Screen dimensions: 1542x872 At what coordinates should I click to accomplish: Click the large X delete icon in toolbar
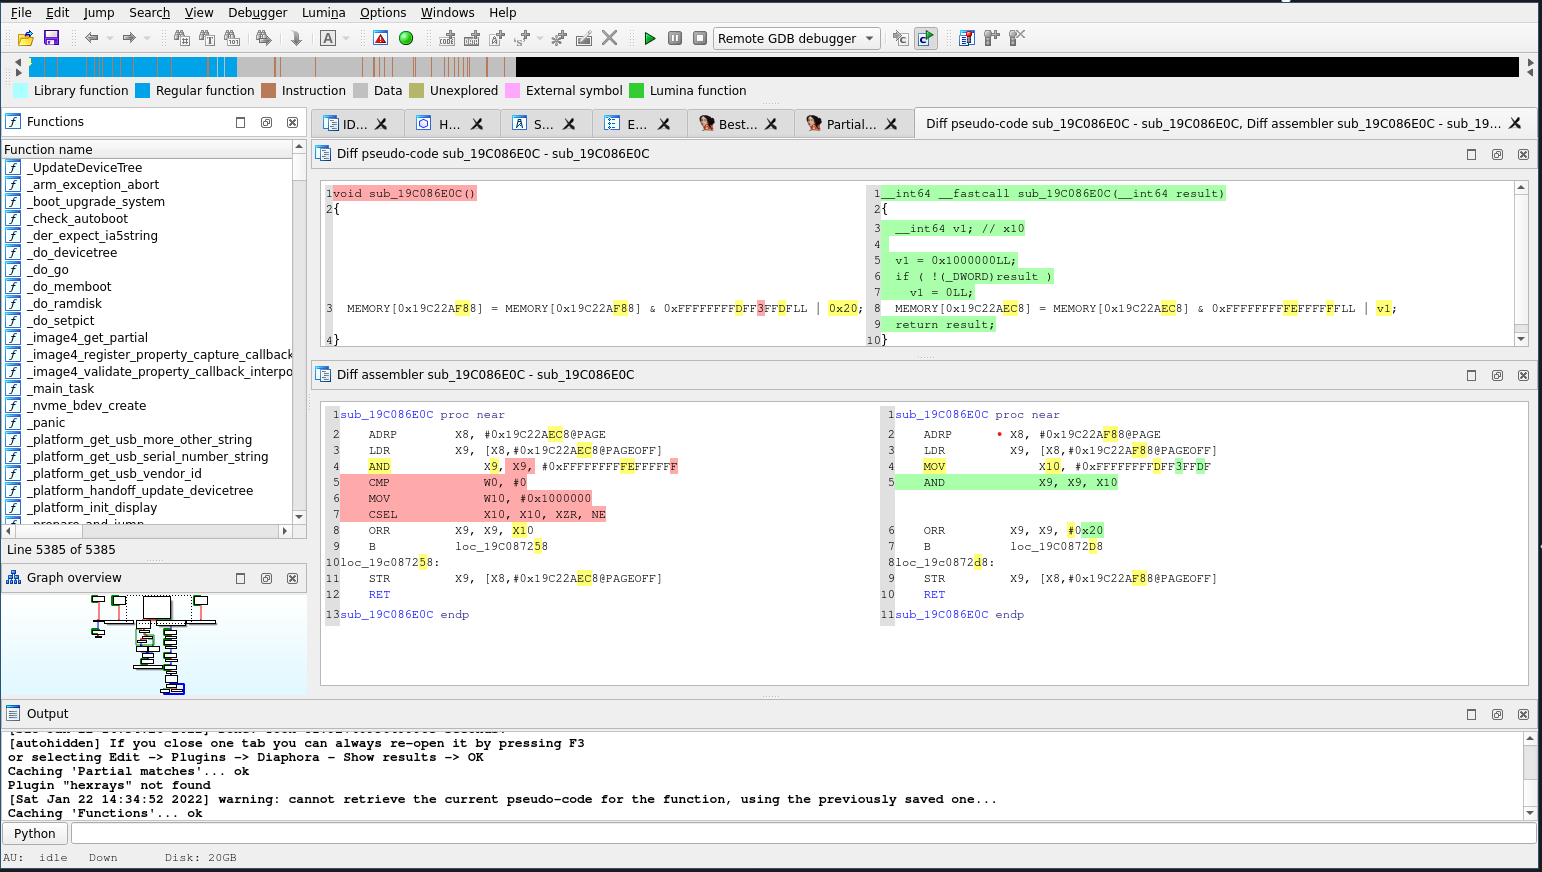coord(610,38)
